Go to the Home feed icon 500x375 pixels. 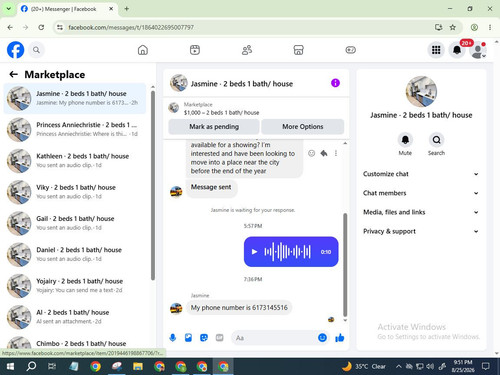click(143, 50)
